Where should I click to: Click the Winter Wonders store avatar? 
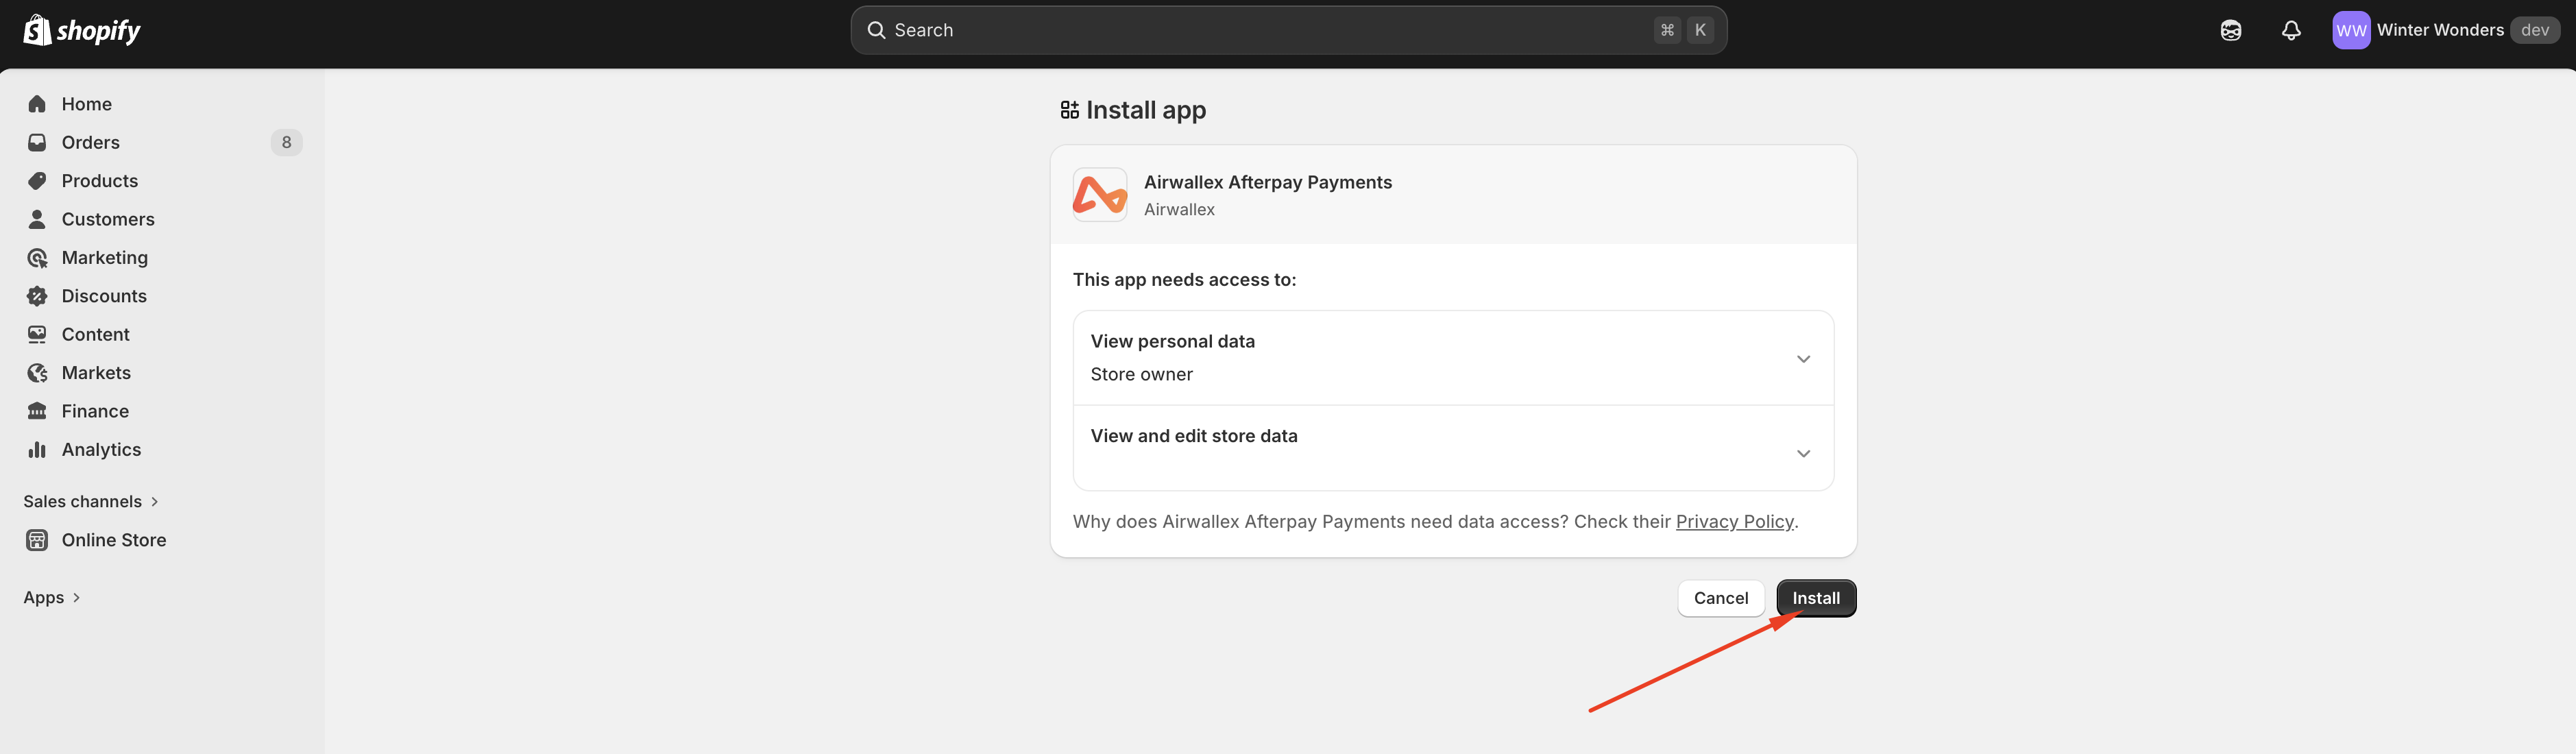(2351, 30)
